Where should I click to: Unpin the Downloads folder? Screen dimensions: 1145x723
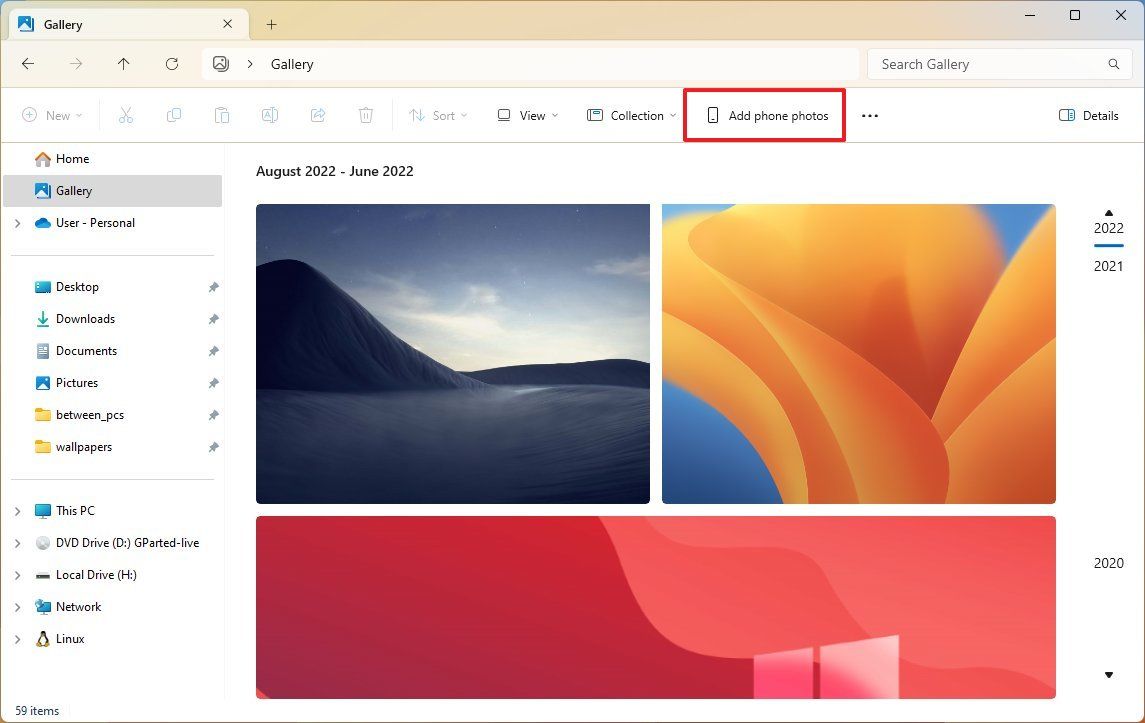coord(213,319)
